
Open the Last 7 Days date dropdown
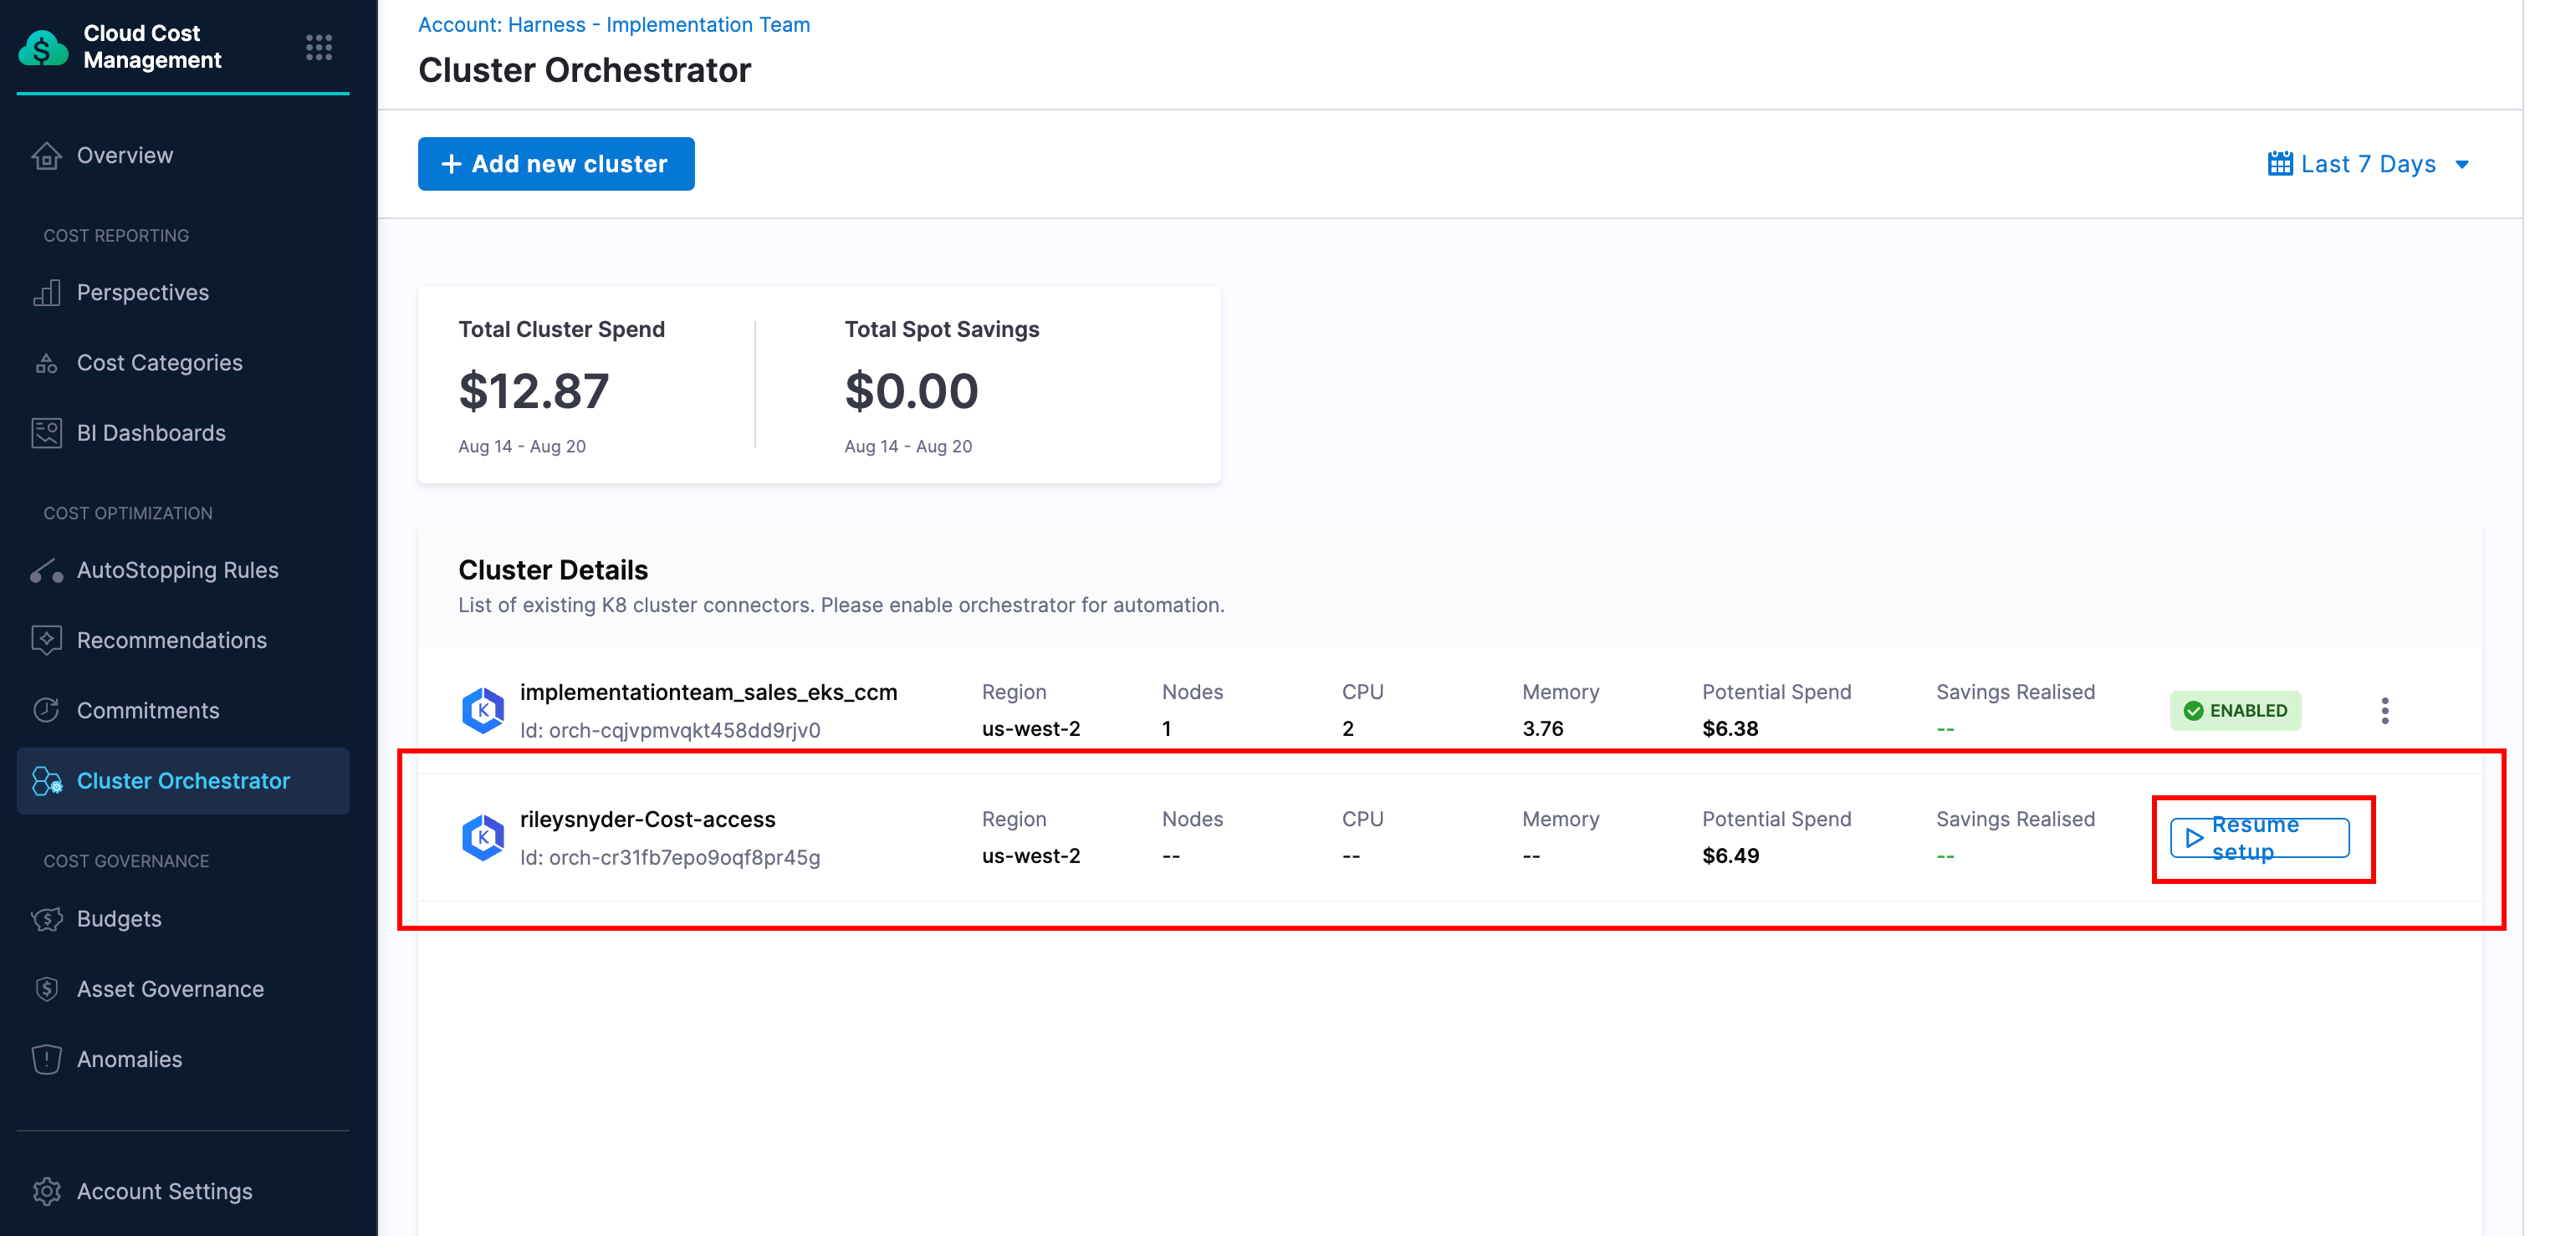click(x=2368, y=164)
